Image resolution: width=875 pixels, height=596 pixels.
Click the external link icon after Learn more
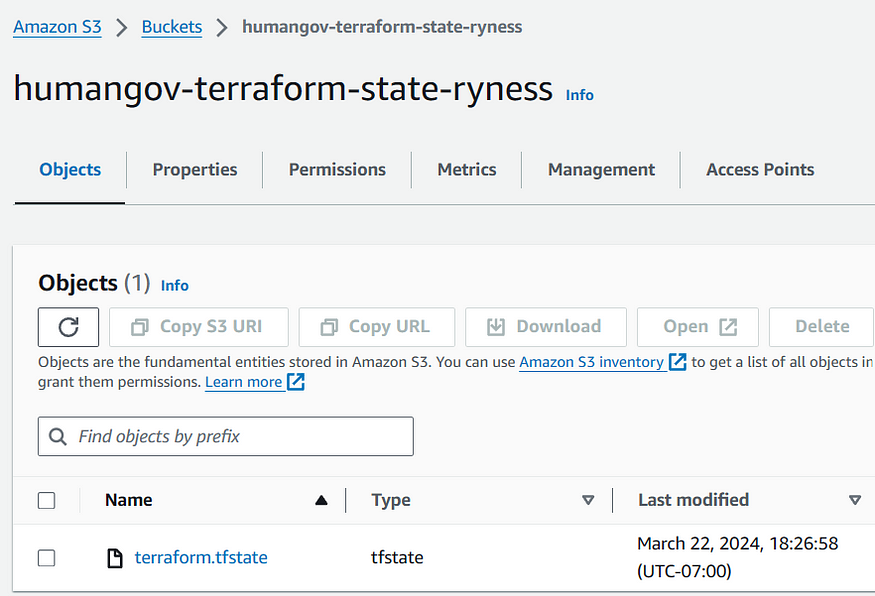(295, 382)
